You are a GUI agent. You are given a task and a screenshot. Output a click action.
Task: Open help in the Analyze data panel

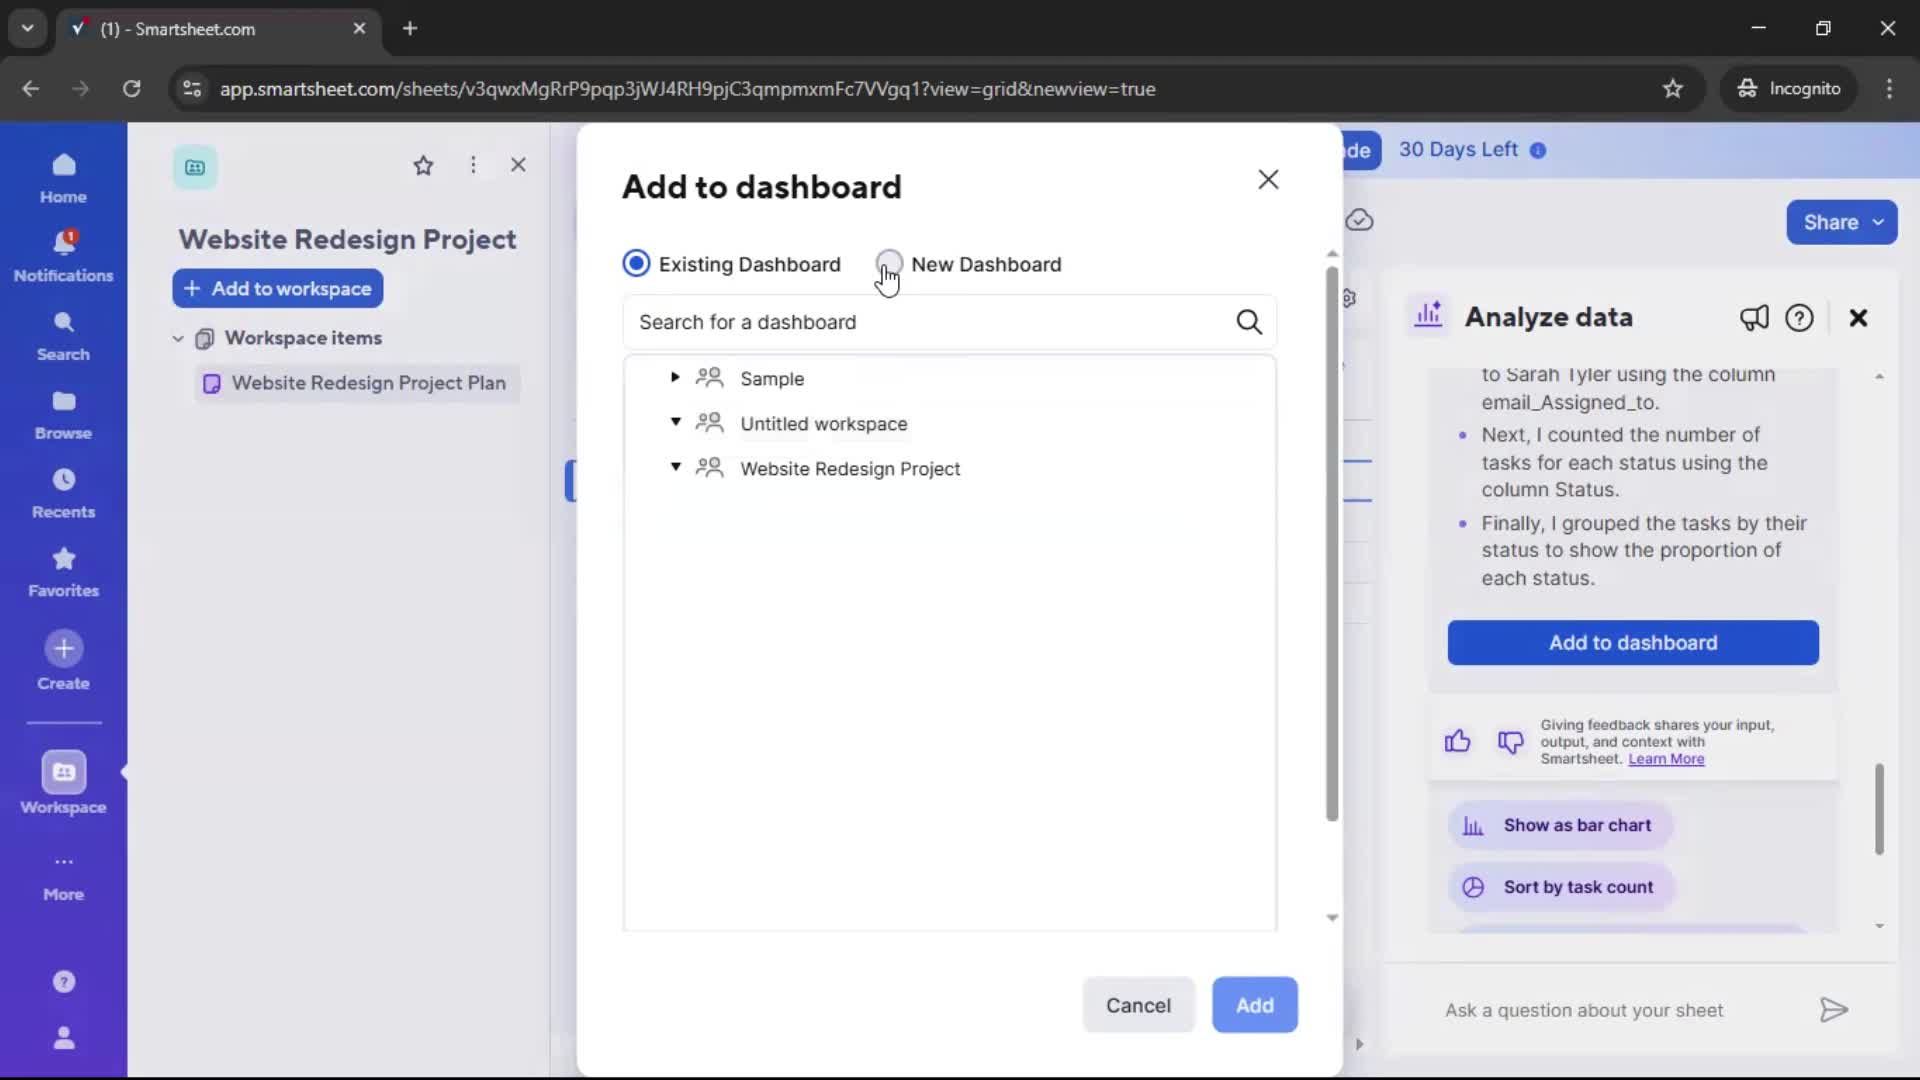click(1800, 317)
